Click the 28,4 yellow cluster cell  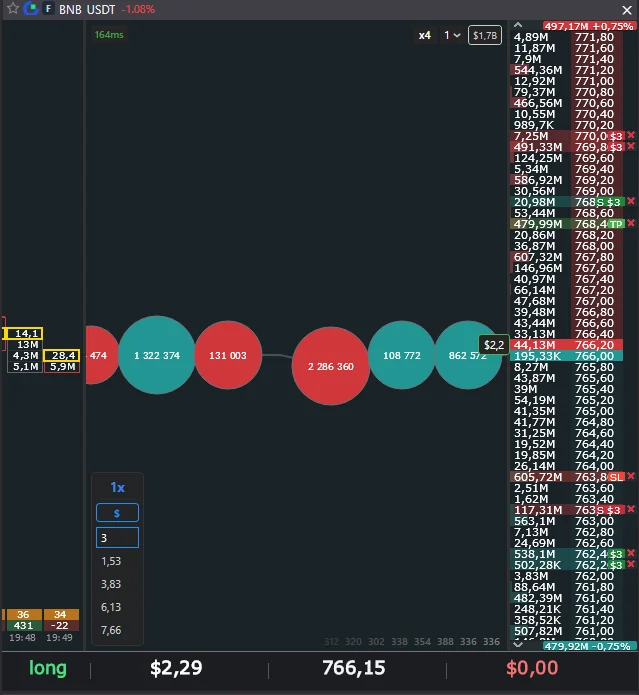[62, 355]
